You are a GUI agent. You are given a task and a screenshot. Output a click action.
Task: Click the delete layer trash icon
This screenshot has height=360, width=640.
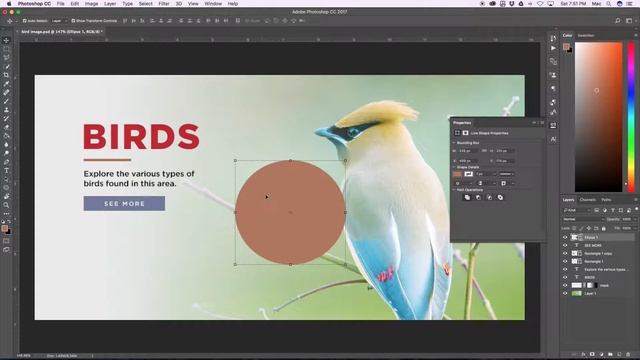[628, 354]
